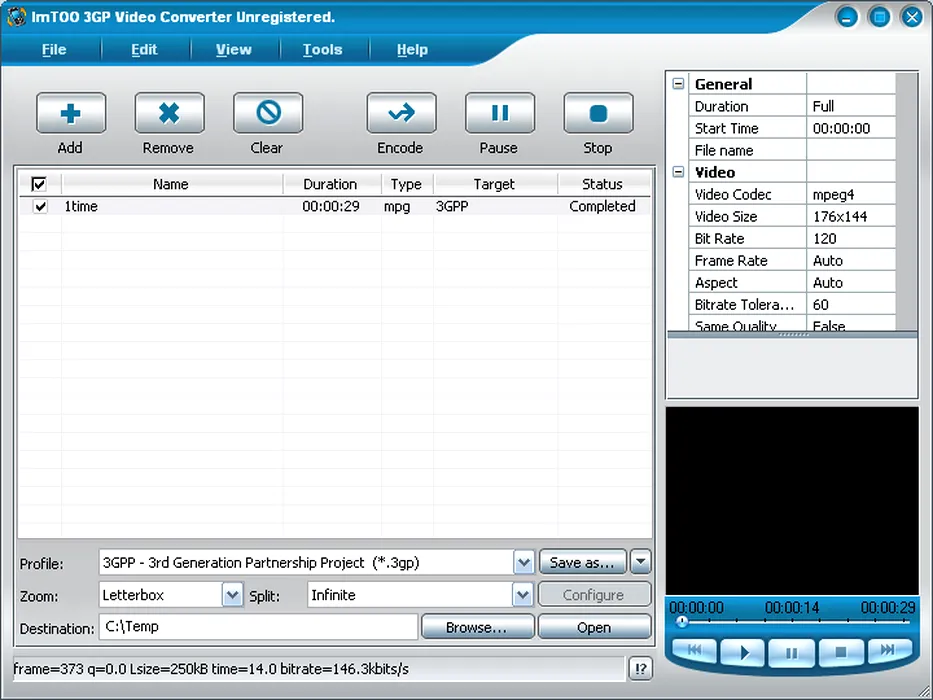The image size is (933, 700).
Task: Click the Pause encoding icon button
Action: [500, 113]
